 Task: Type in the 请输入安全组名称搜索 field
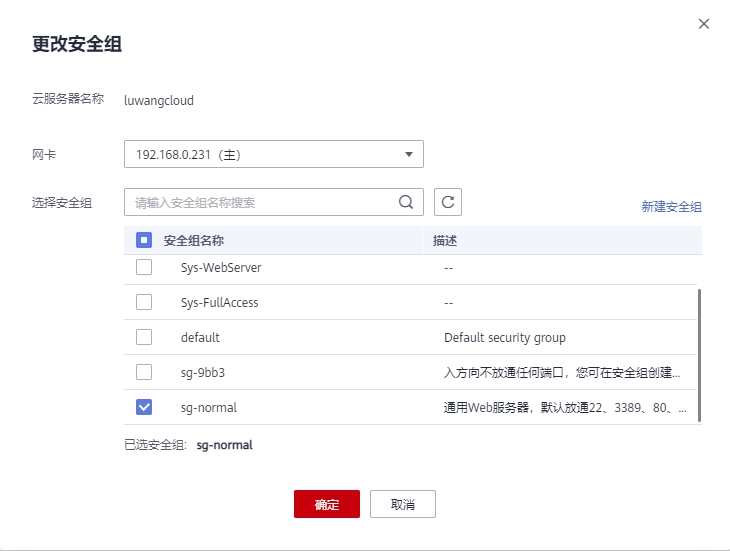[x=260, y=202]
